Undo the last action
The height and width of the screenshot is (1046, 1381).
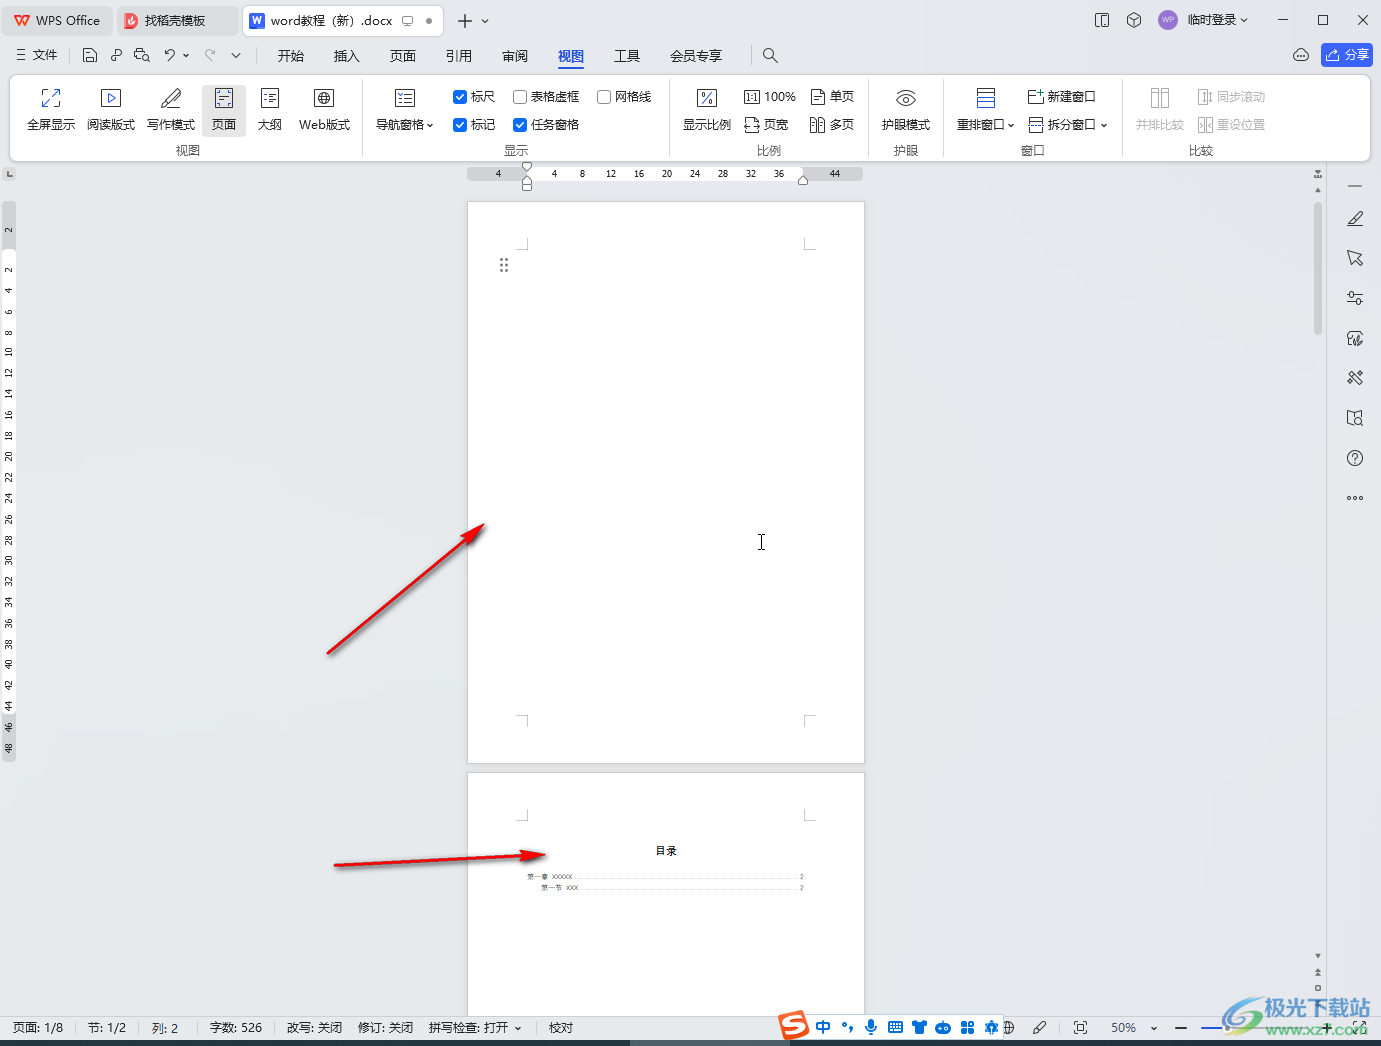[170, 56]
